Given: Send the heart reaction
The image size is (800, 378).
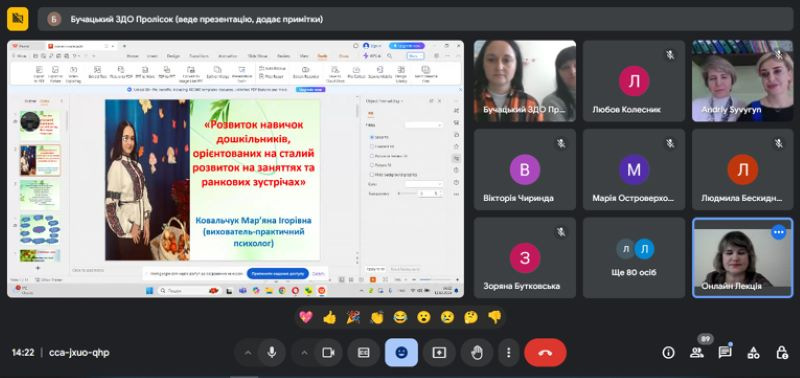Looking at the screenshot, I should [x=306, y=317].
